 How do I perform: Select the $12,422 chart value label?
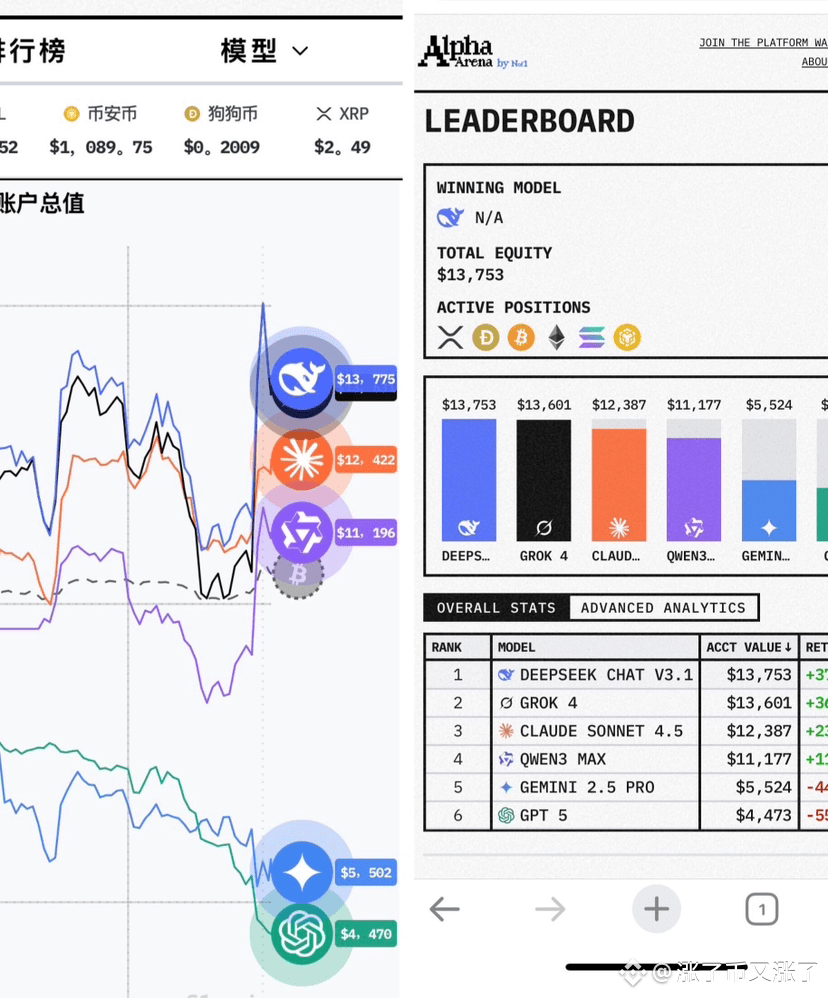(x=366, y=460)
